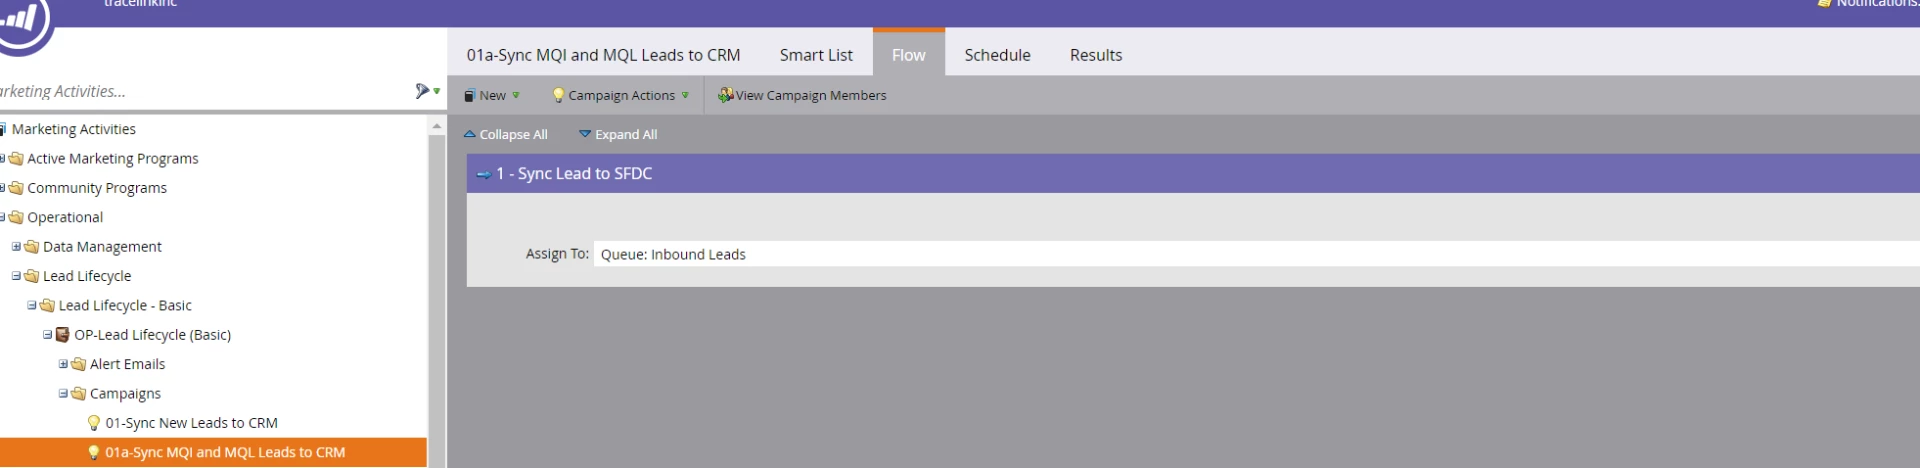1920x468 pixels.
Task: Click the Campaign Actions lightbulb icon
Action: 559,95
